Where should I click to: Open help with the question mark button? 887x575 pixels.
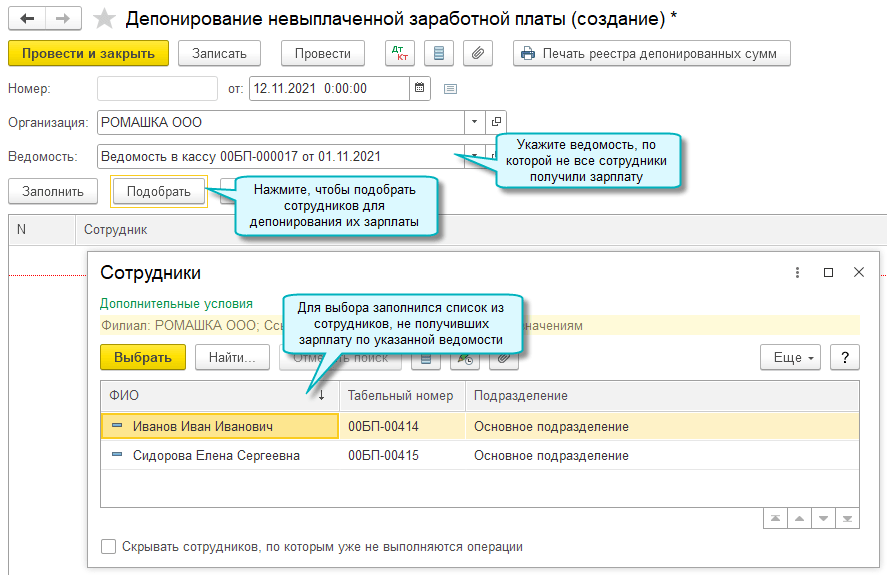pos(845,357)
